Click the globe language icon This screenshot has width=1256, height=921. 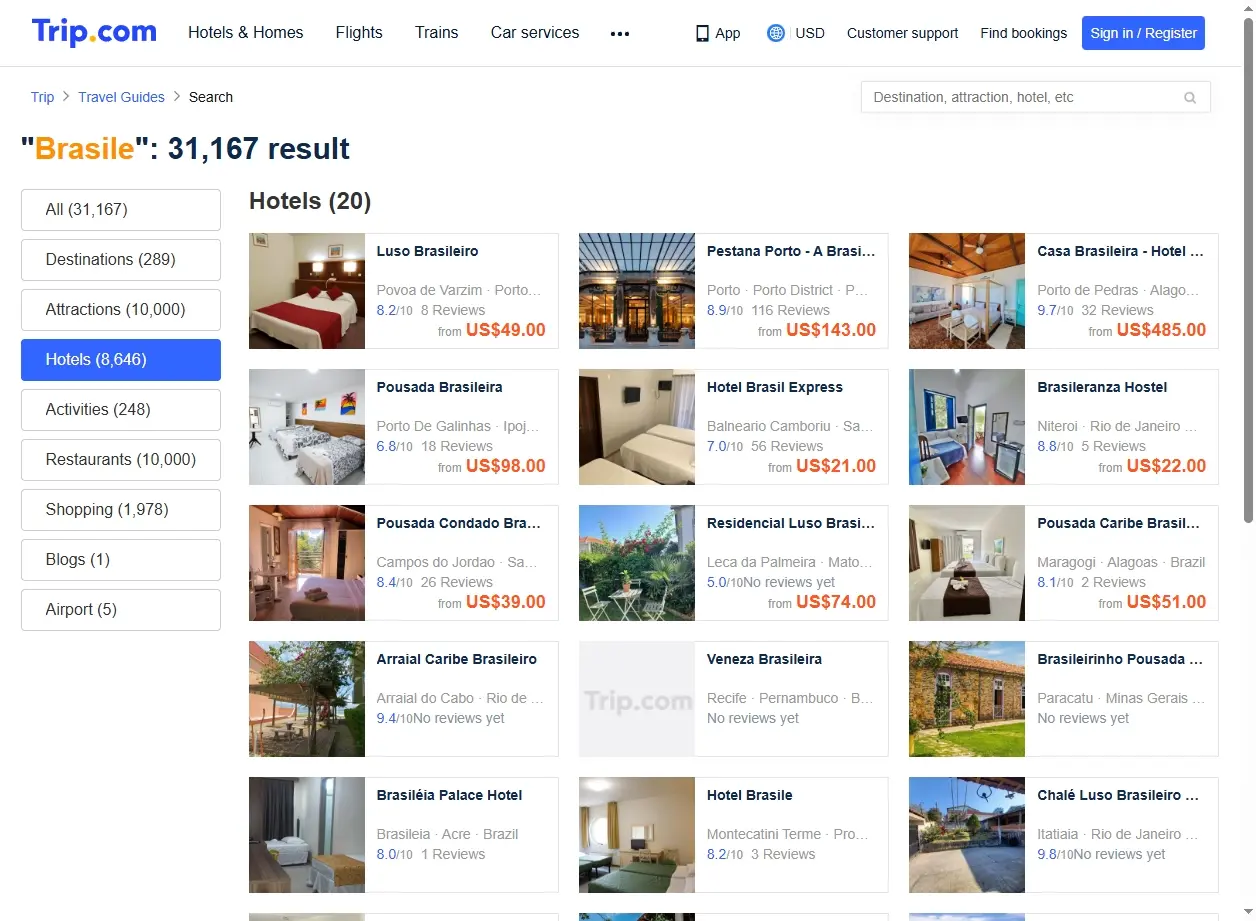776,33
